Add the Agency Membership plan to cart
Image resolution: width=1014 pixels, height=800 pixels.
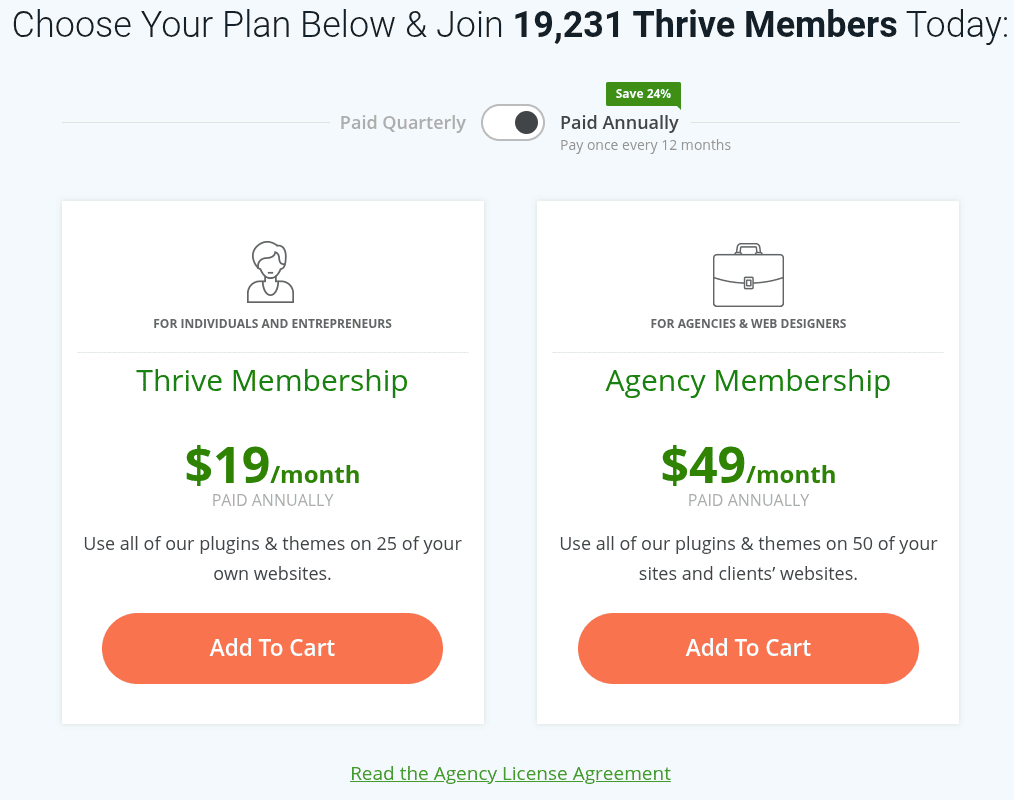pos(748,648)
